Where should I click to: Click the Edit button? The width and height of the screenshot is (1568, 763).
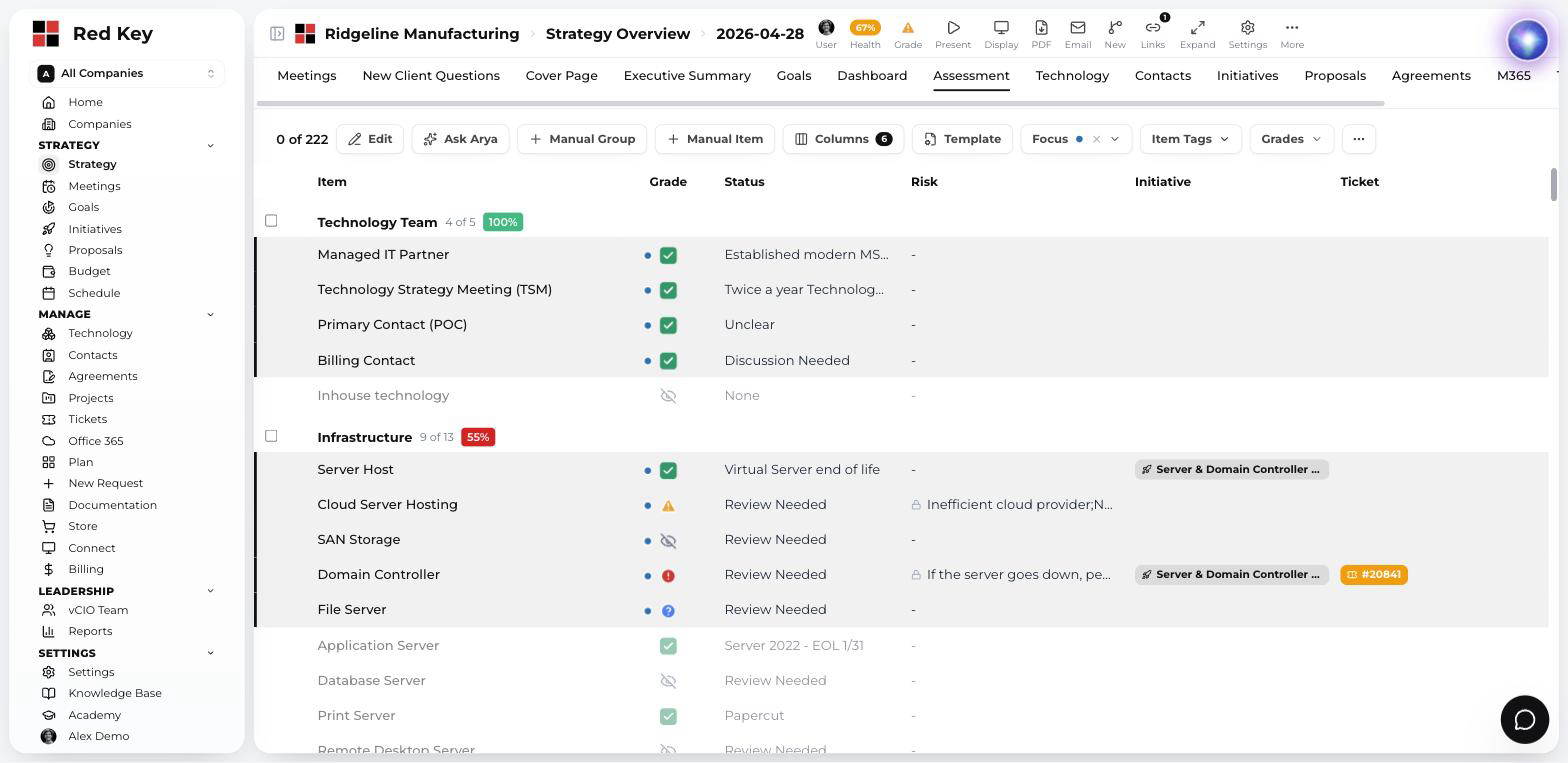370,139
